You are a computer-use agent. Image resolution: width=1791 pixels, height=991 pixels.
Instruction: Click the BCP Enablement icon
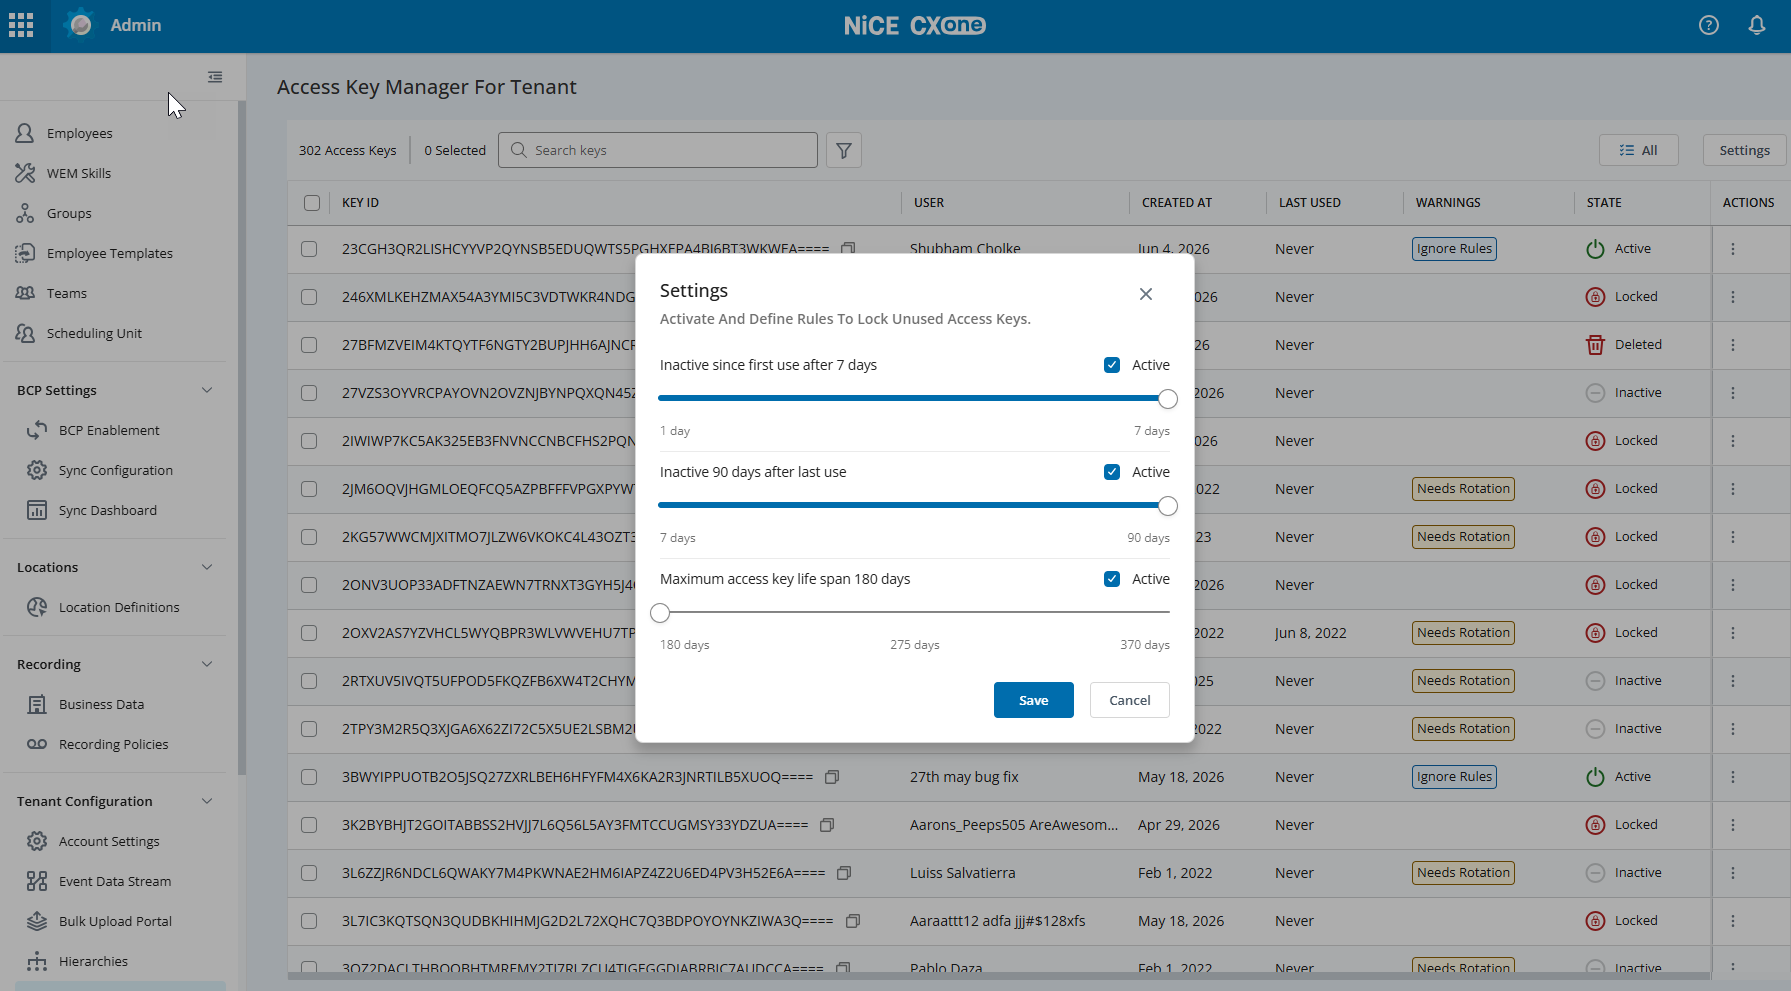[37, 430]
